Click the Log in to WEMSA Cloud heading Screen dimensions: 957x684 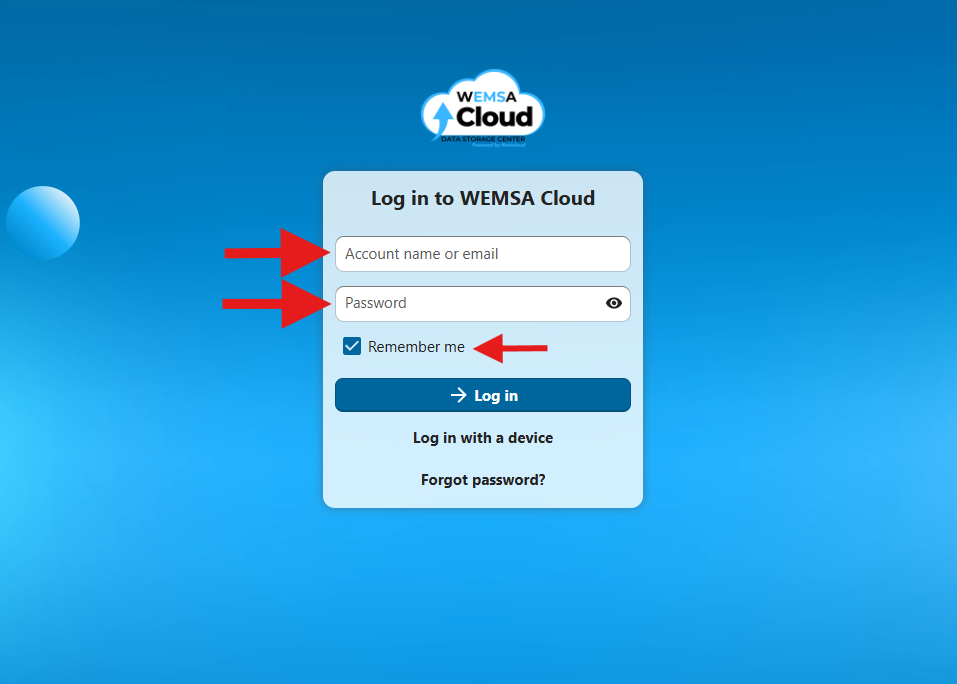tap(483, 198)
